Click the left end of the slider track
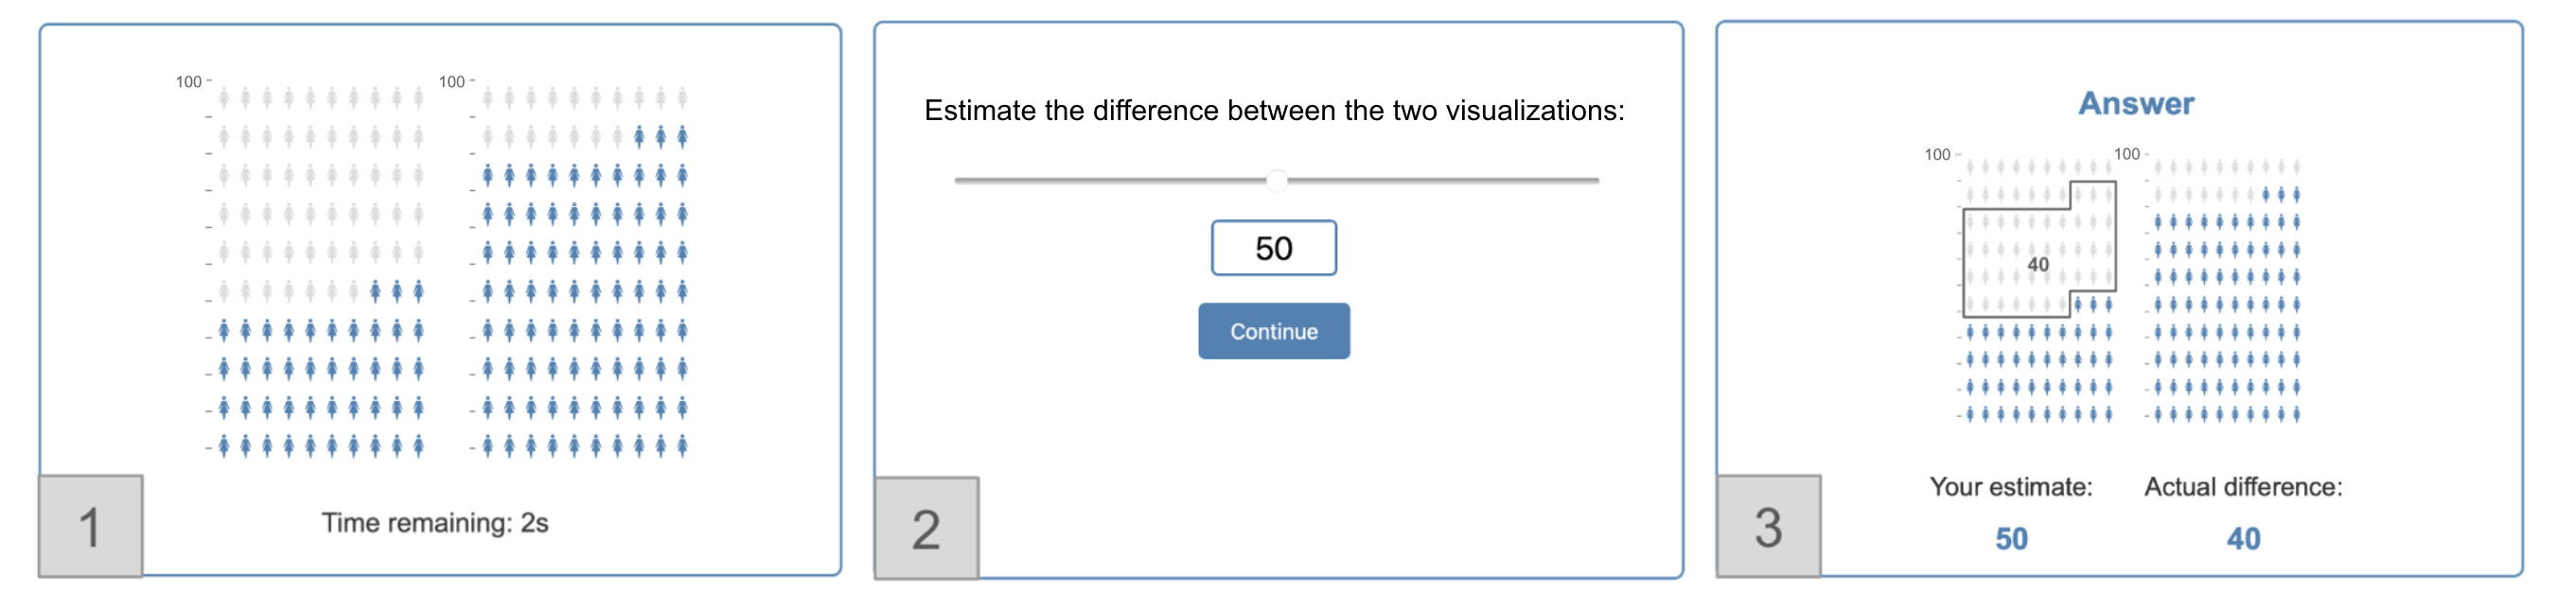The width and height of the screenshot is (2576, 609). pos(959,180)
